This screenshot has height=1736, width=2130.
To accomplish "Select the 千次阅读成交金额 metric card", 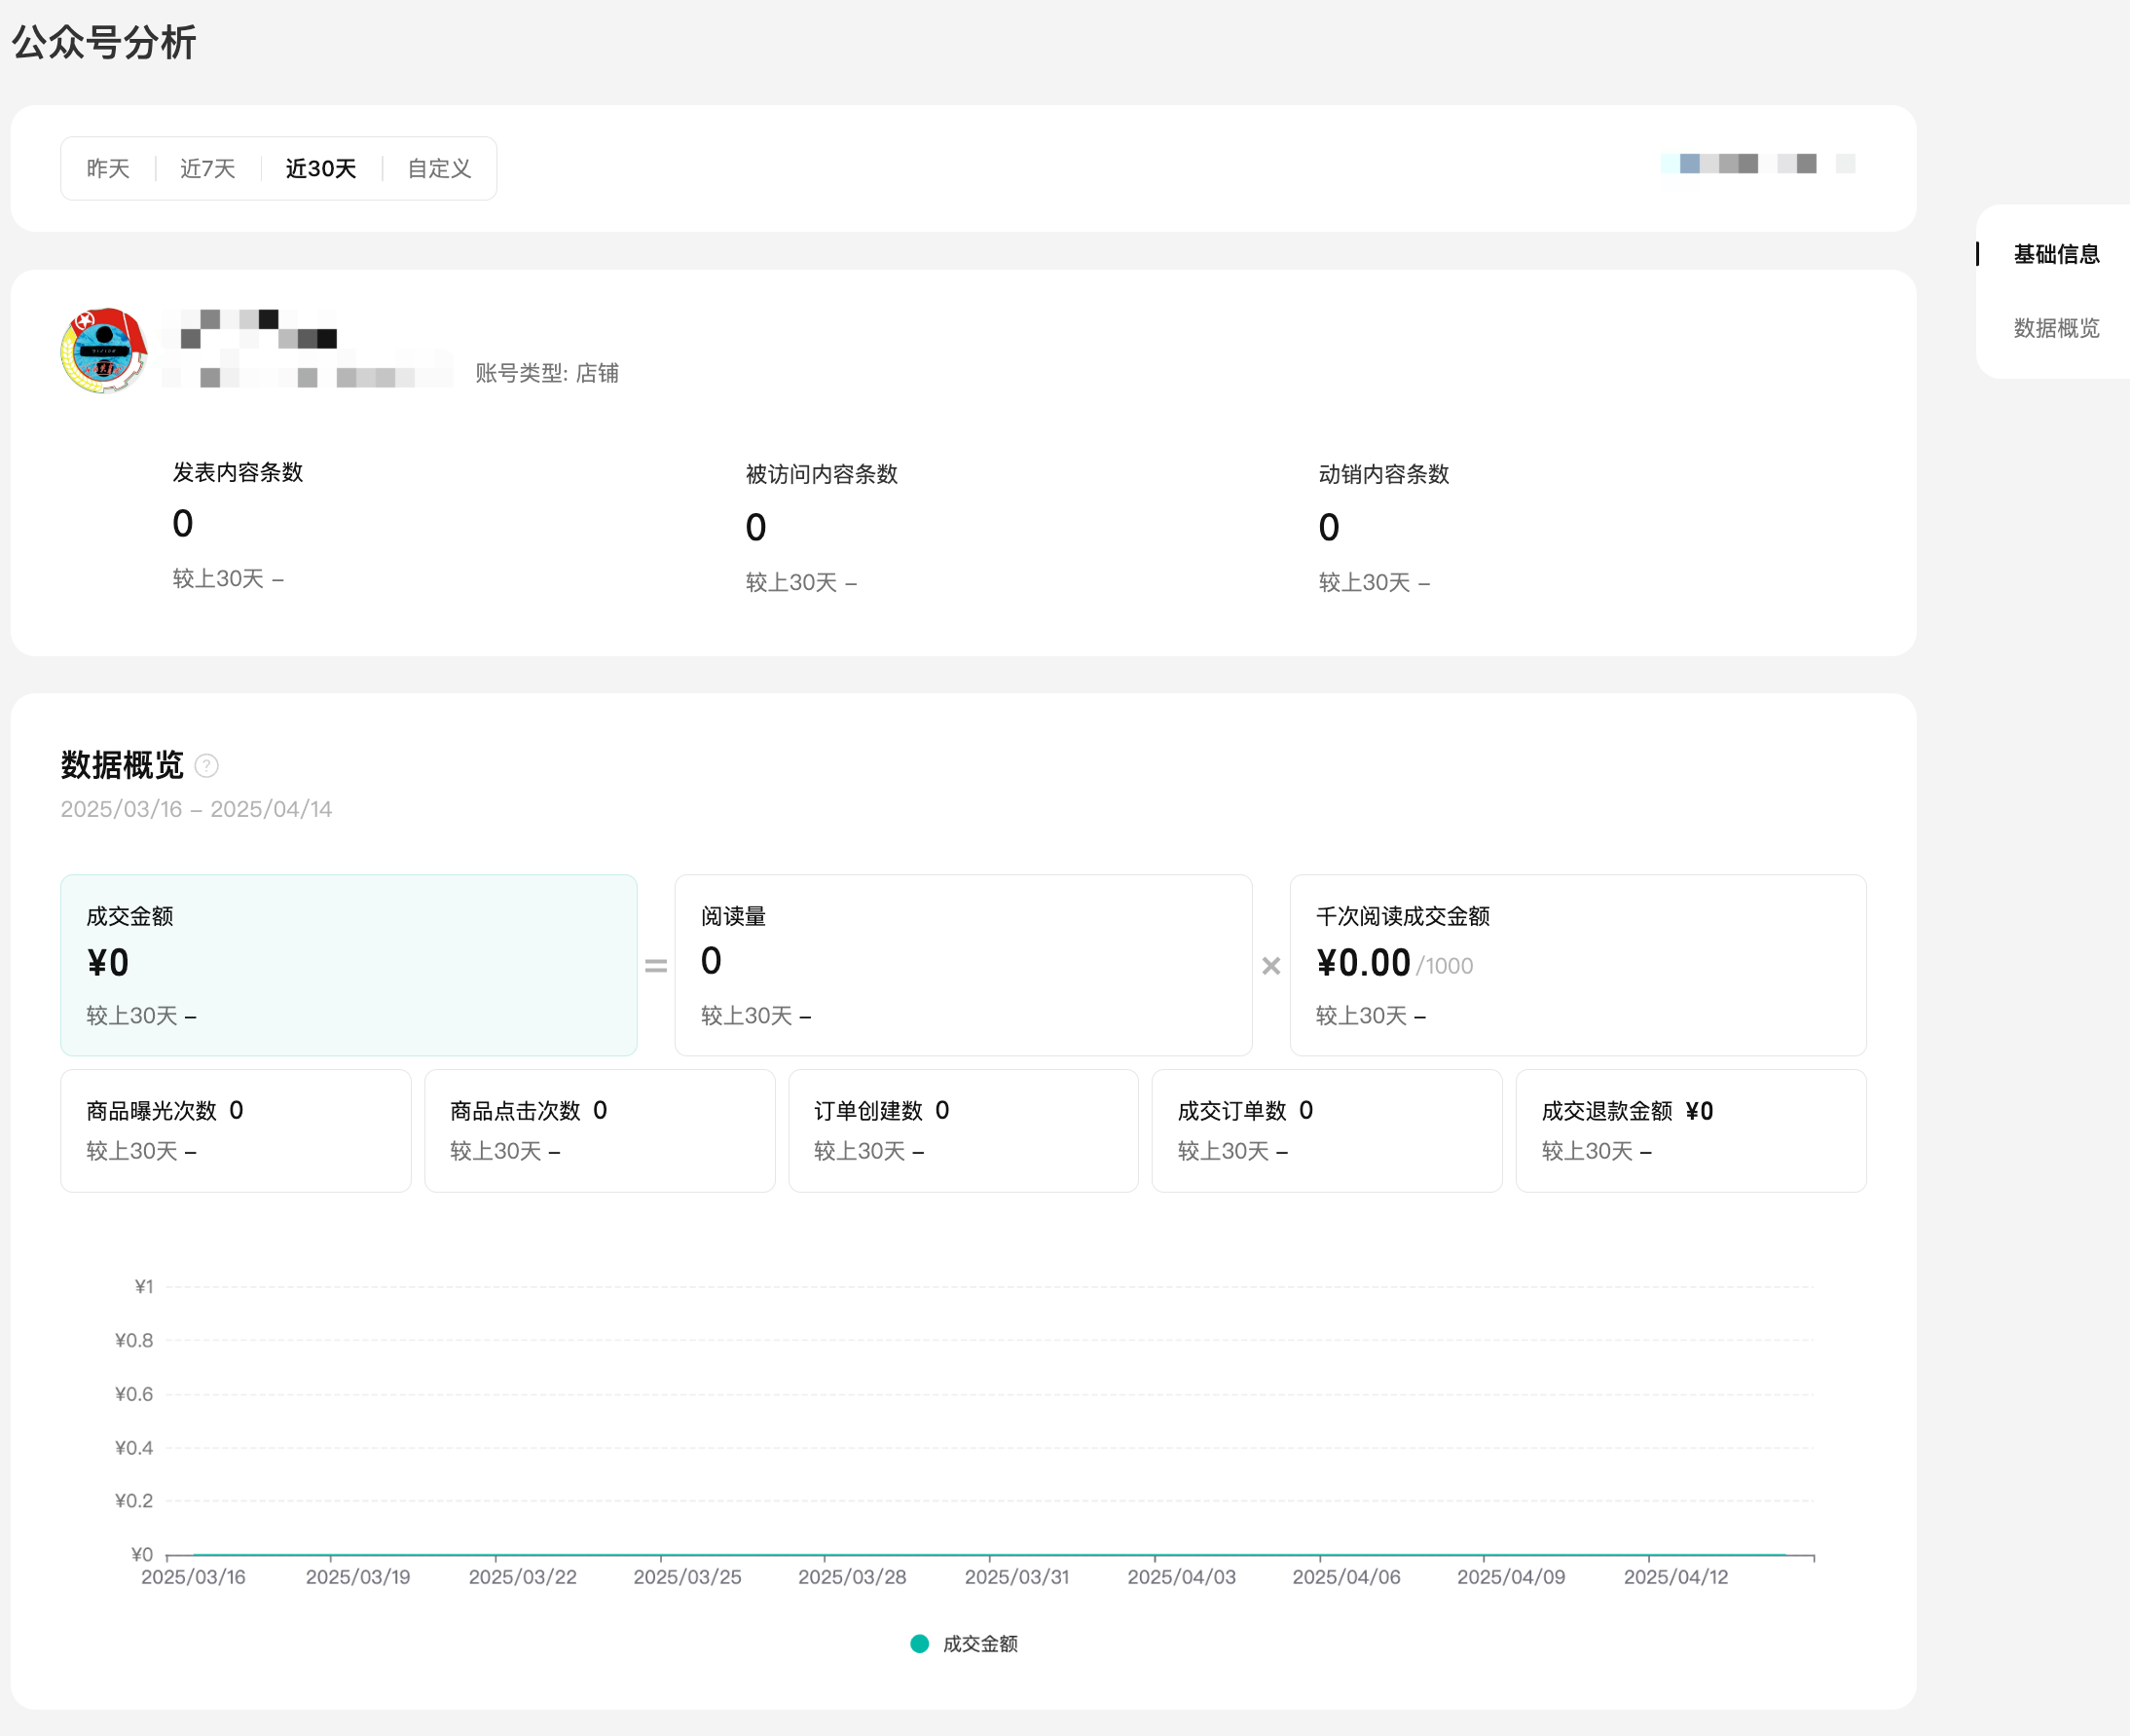I will point(1577,965).
